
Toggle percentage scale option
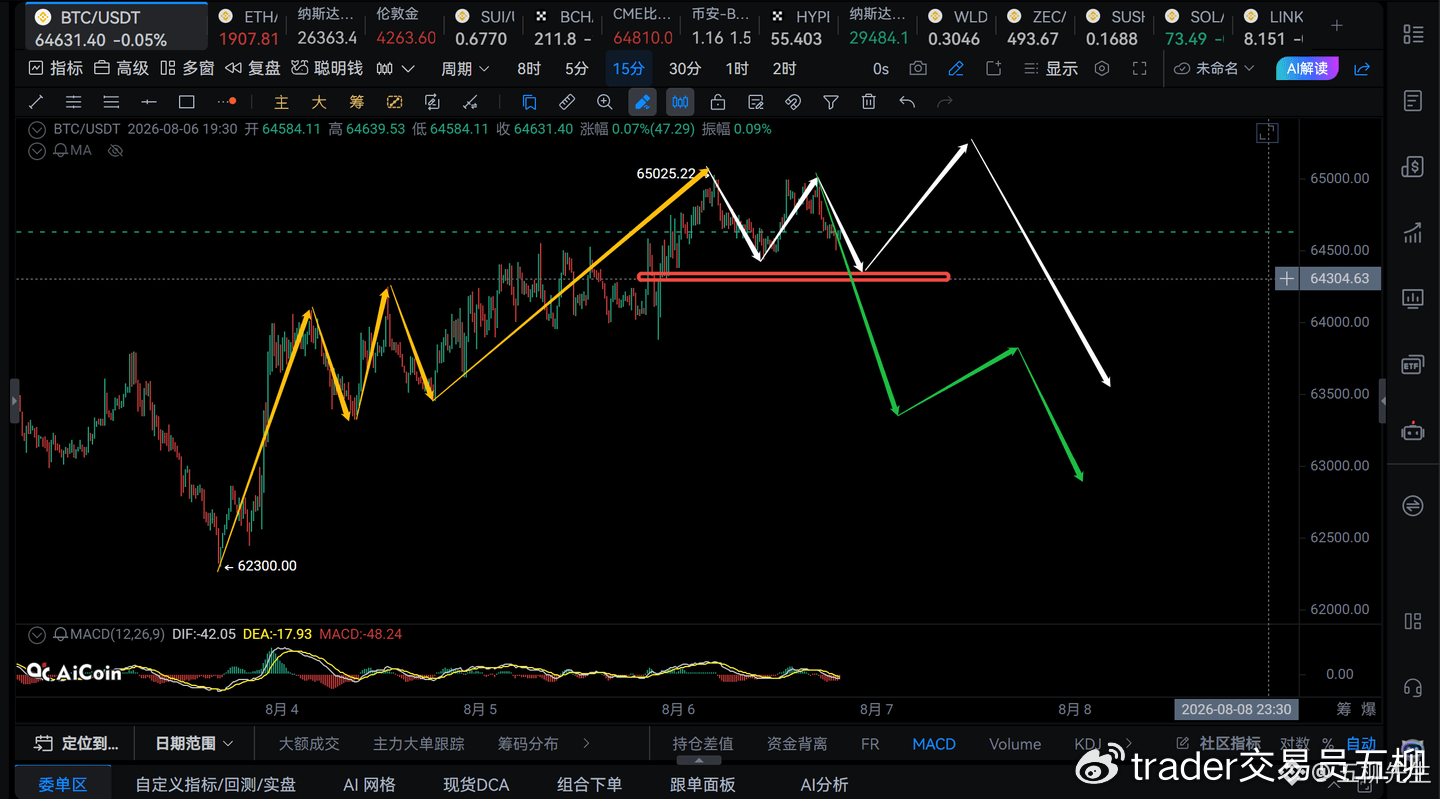[x=1327, y=744]
